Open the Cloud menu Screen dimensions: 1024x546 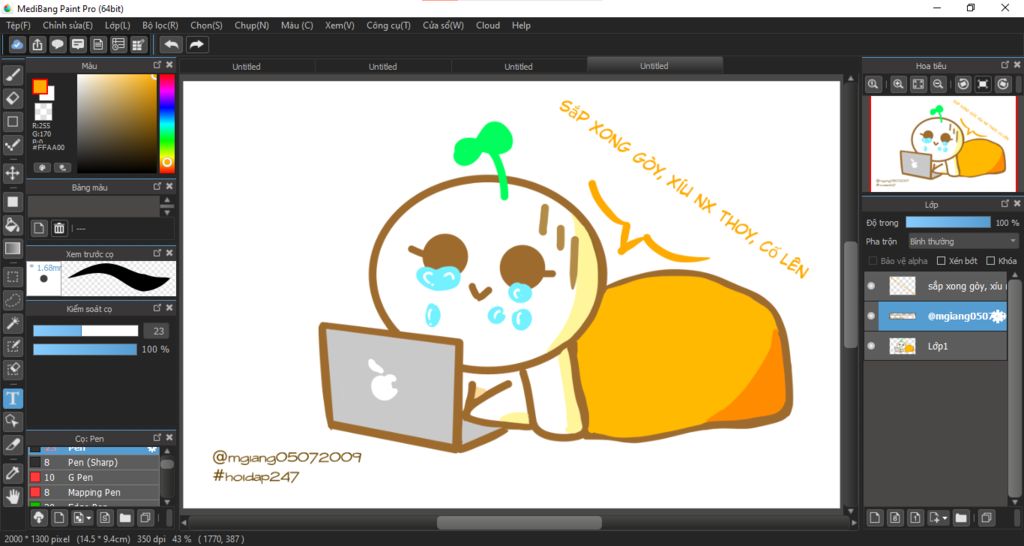488,25
